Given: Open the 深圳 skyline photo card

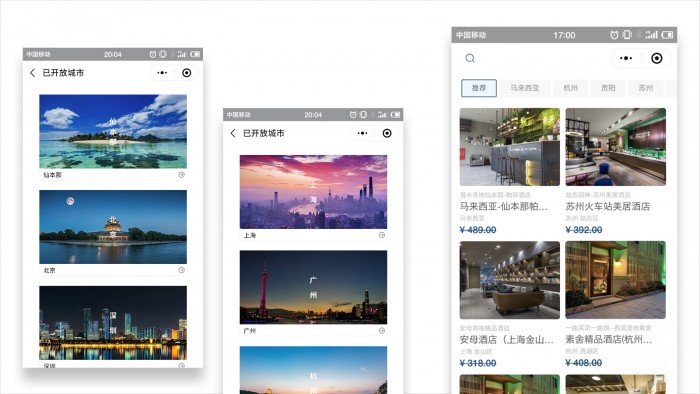Looking at the screenshot, I should click(113, 323).
